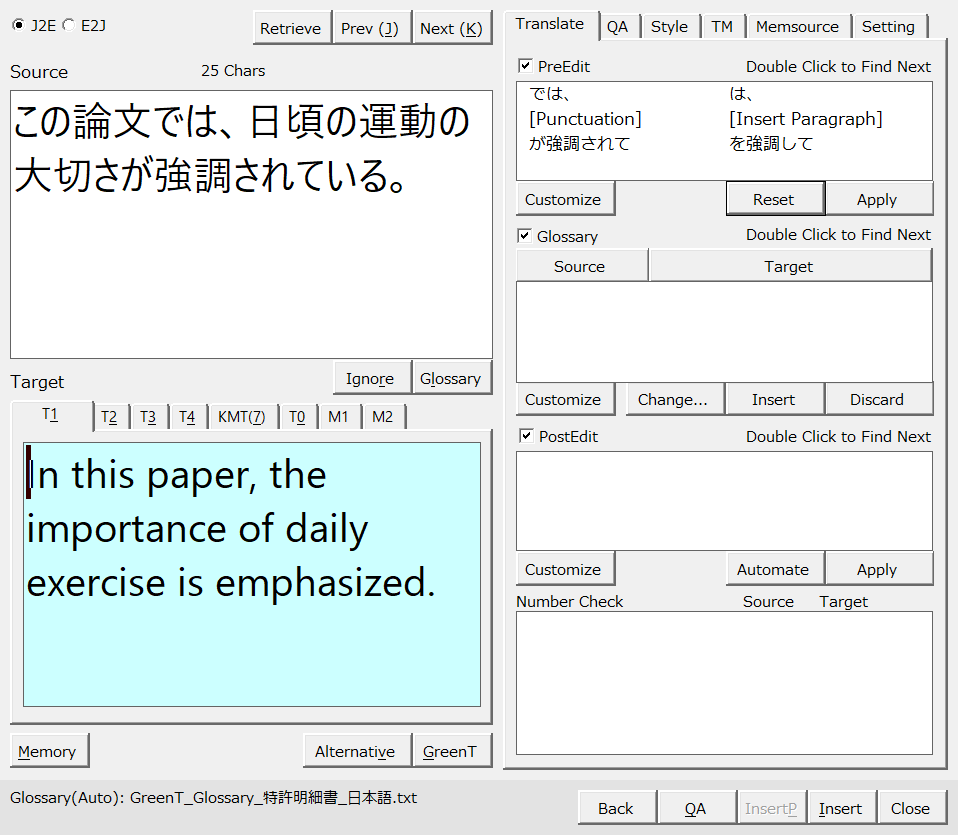Select the KMT(7) target tab
Viewport: 958px width, 835px height.
(241, 417)
